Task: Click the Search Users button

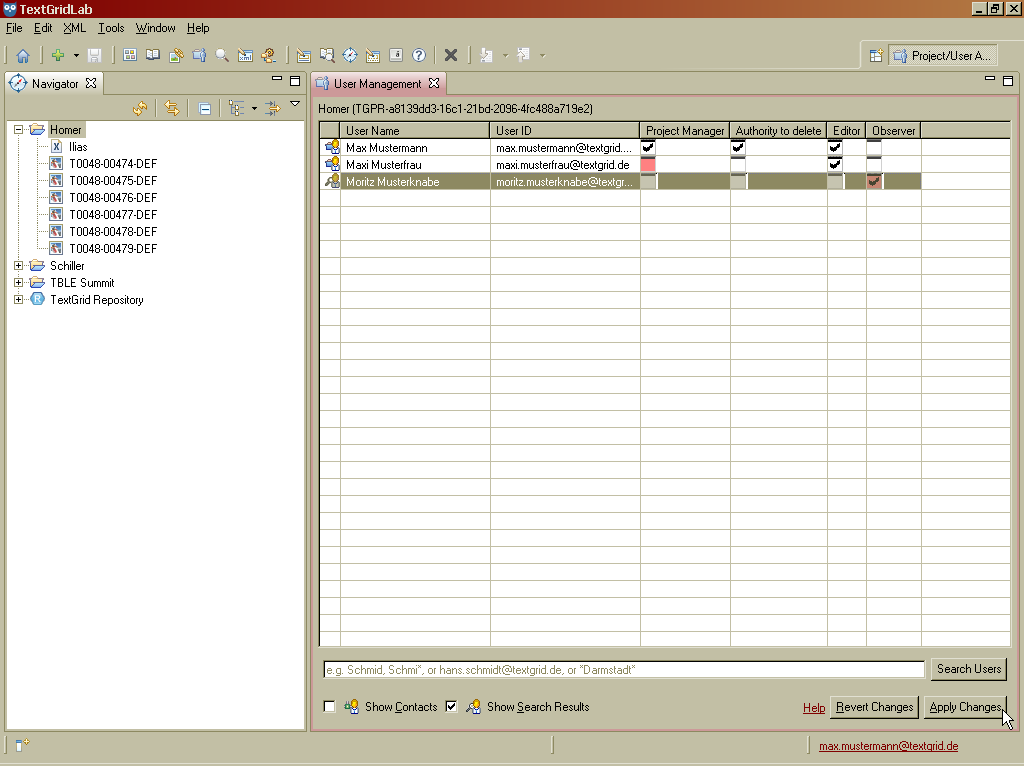Action: click(968, 669)
